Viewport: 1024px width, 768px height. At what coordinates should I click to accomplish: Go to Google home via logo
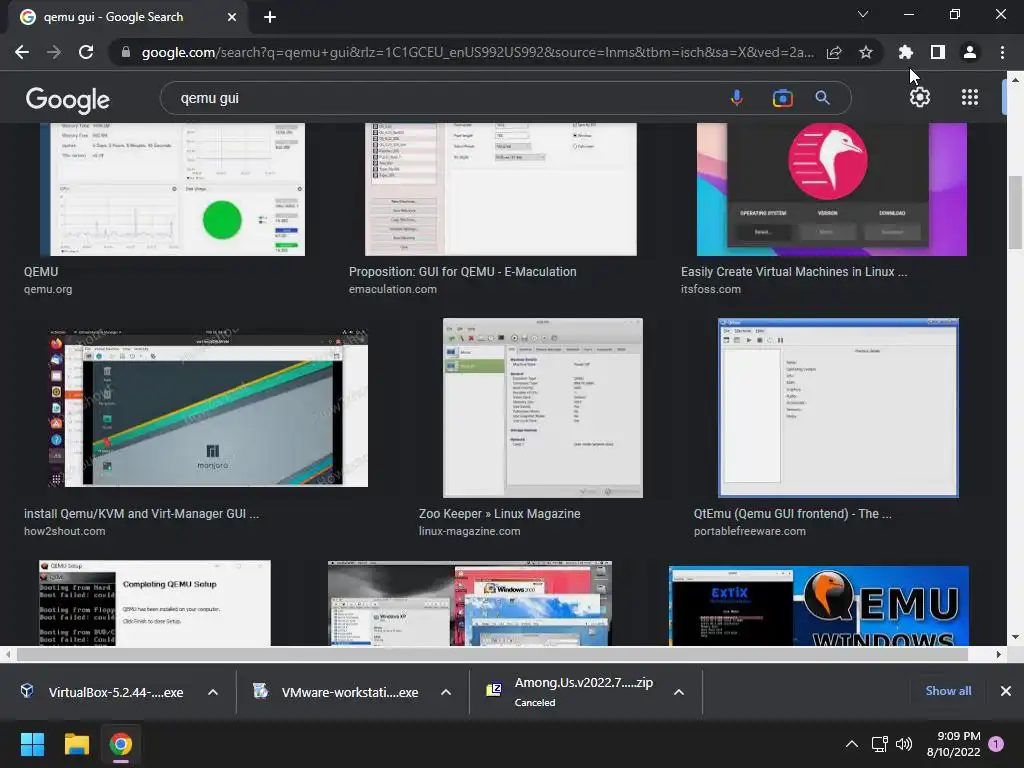coord(68,99)
